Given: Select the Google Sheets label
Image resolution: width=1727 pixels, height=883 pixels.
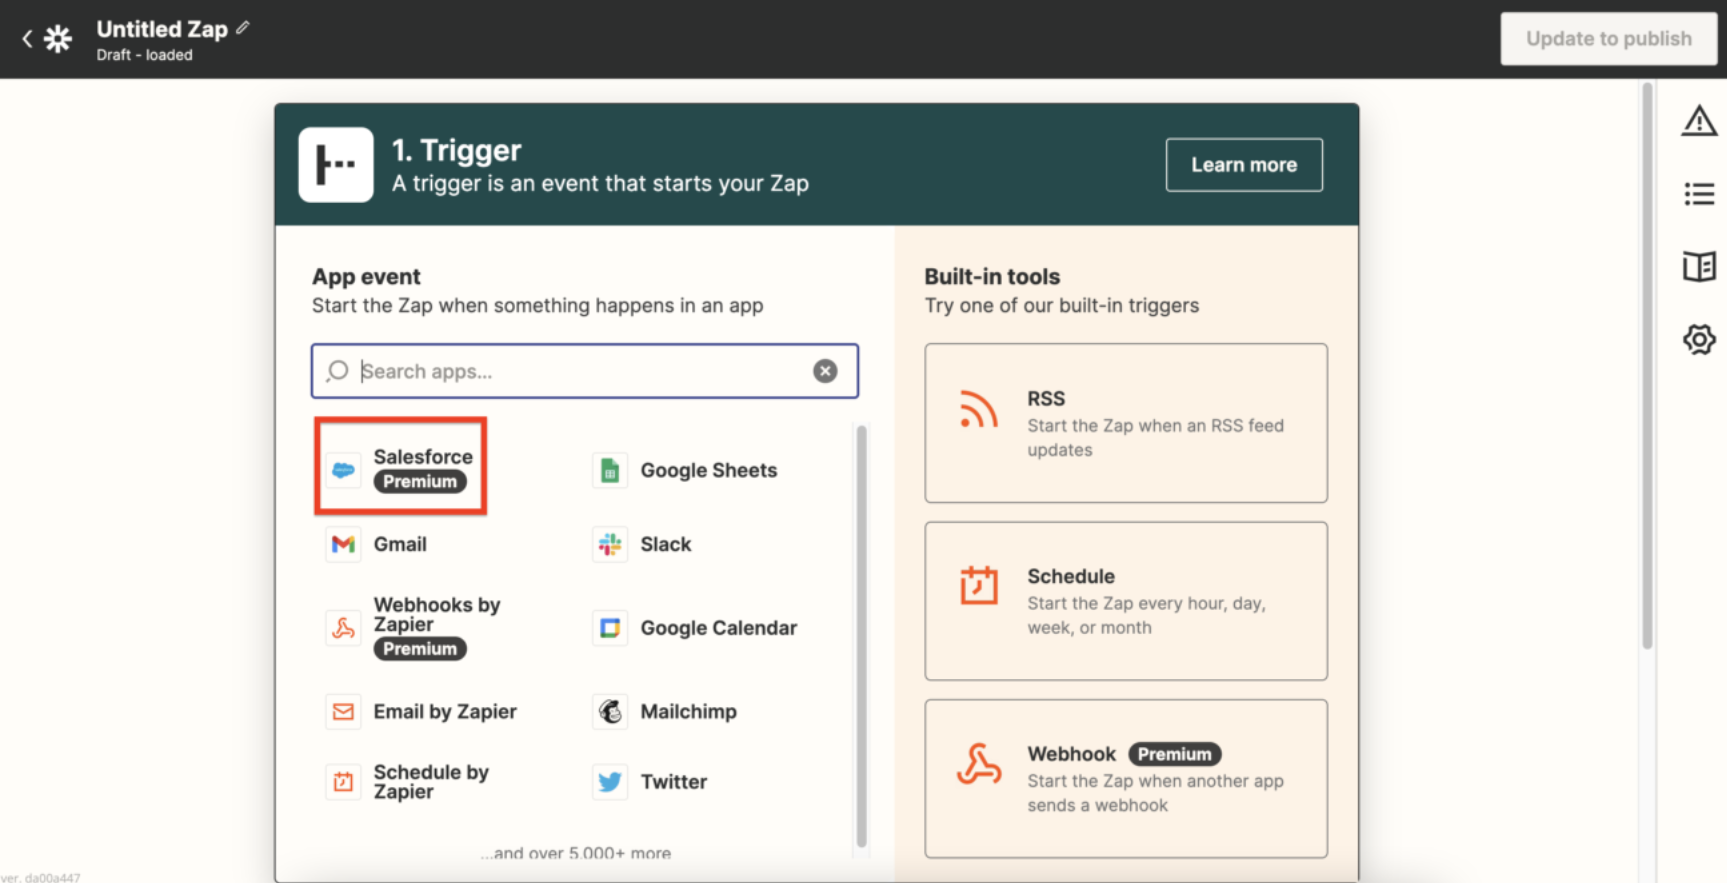Looking at the screenshot, I should [x=709, y=470].
